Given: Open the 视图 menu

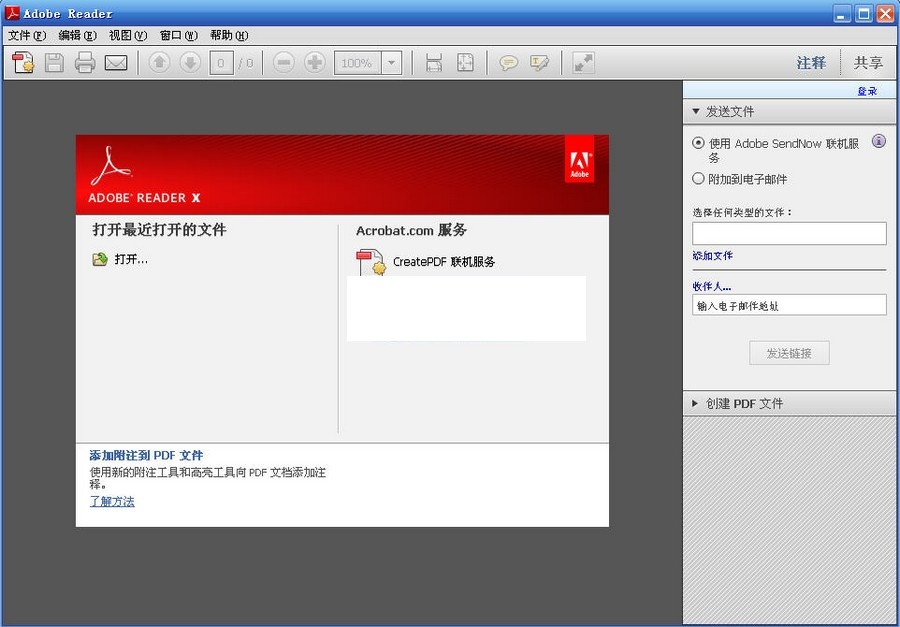Looking at the screenshot, I should pos(128,36).
